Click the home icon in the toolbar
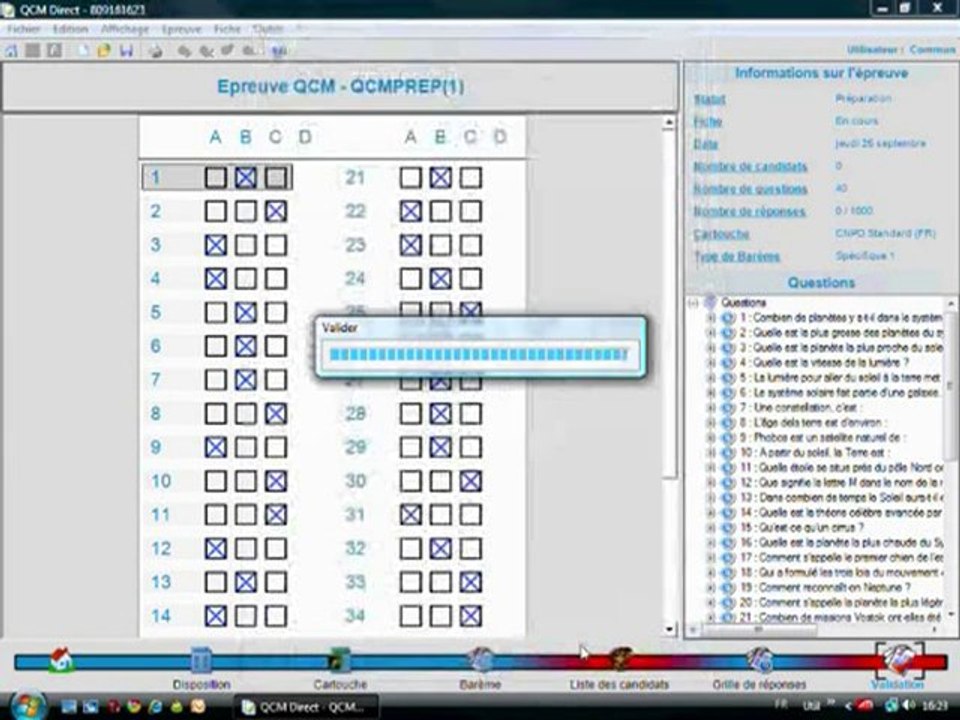The image size is (960, 720). tap(11, 51)
